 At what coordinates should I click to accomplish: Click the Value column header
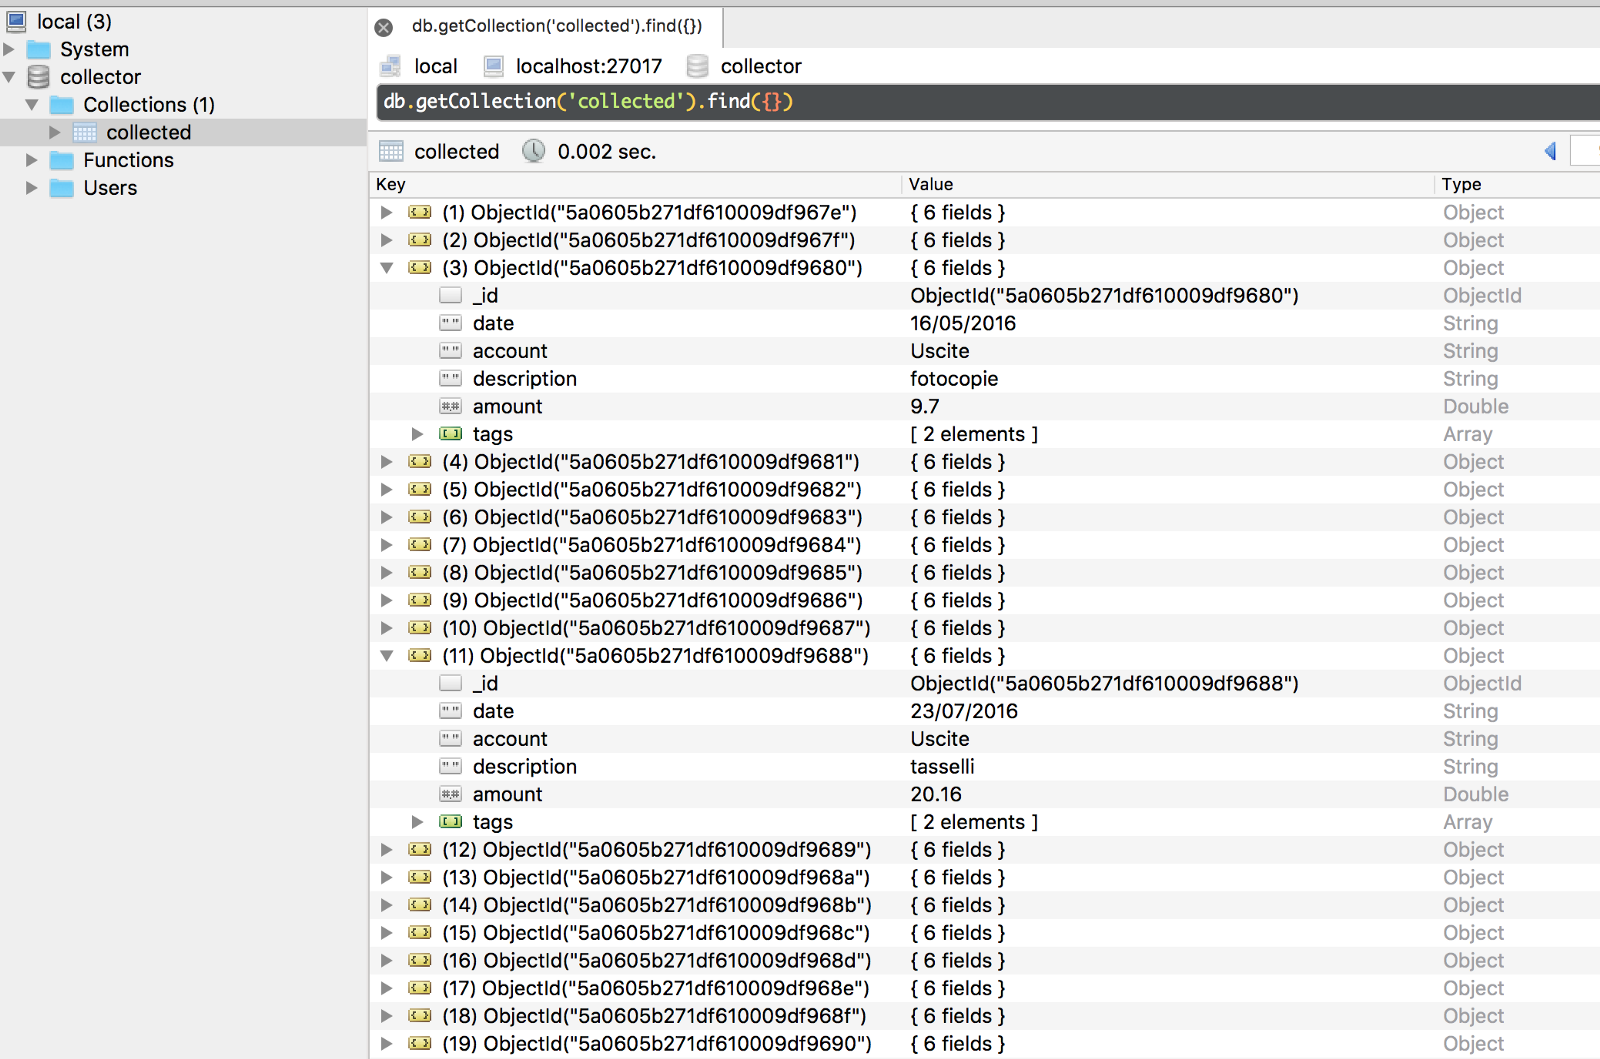[x=931, y=184]
